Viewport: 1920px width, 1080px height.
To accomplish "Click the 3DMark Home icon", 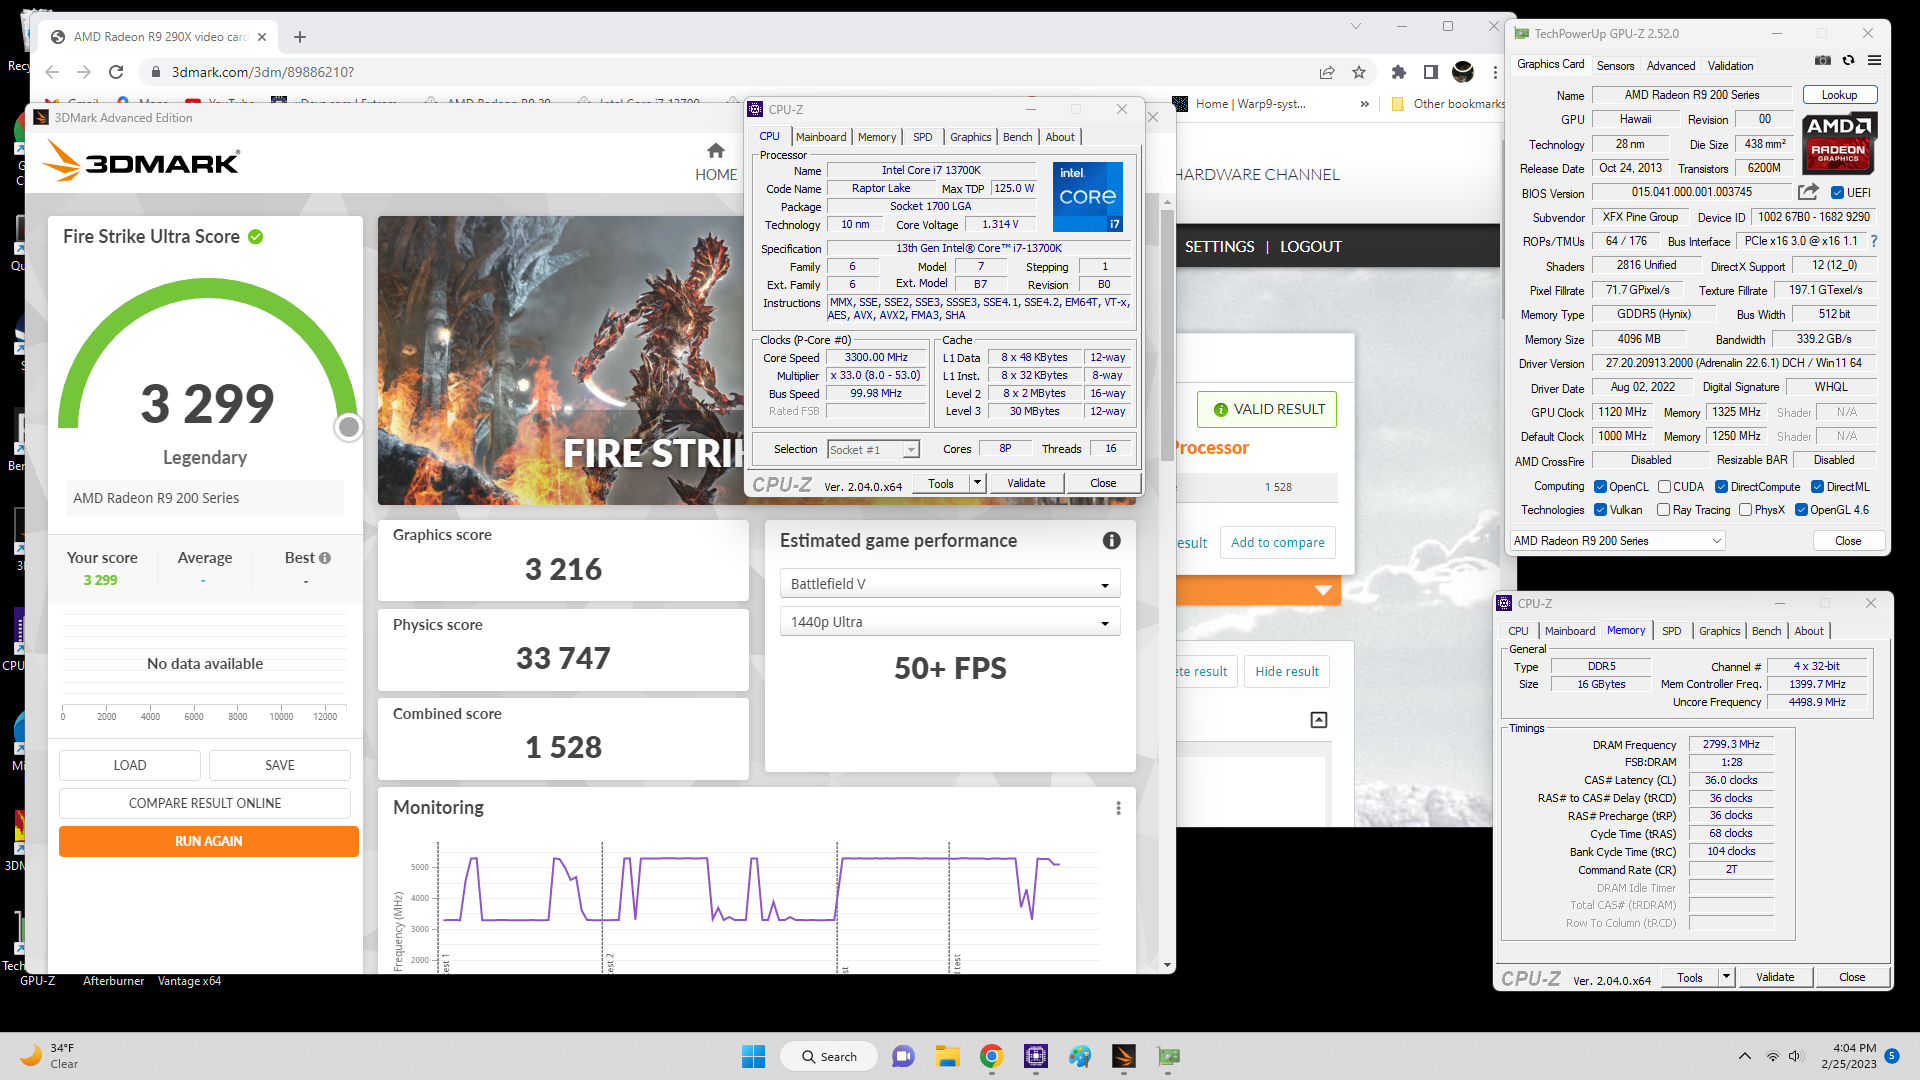I will coord(715,151).
